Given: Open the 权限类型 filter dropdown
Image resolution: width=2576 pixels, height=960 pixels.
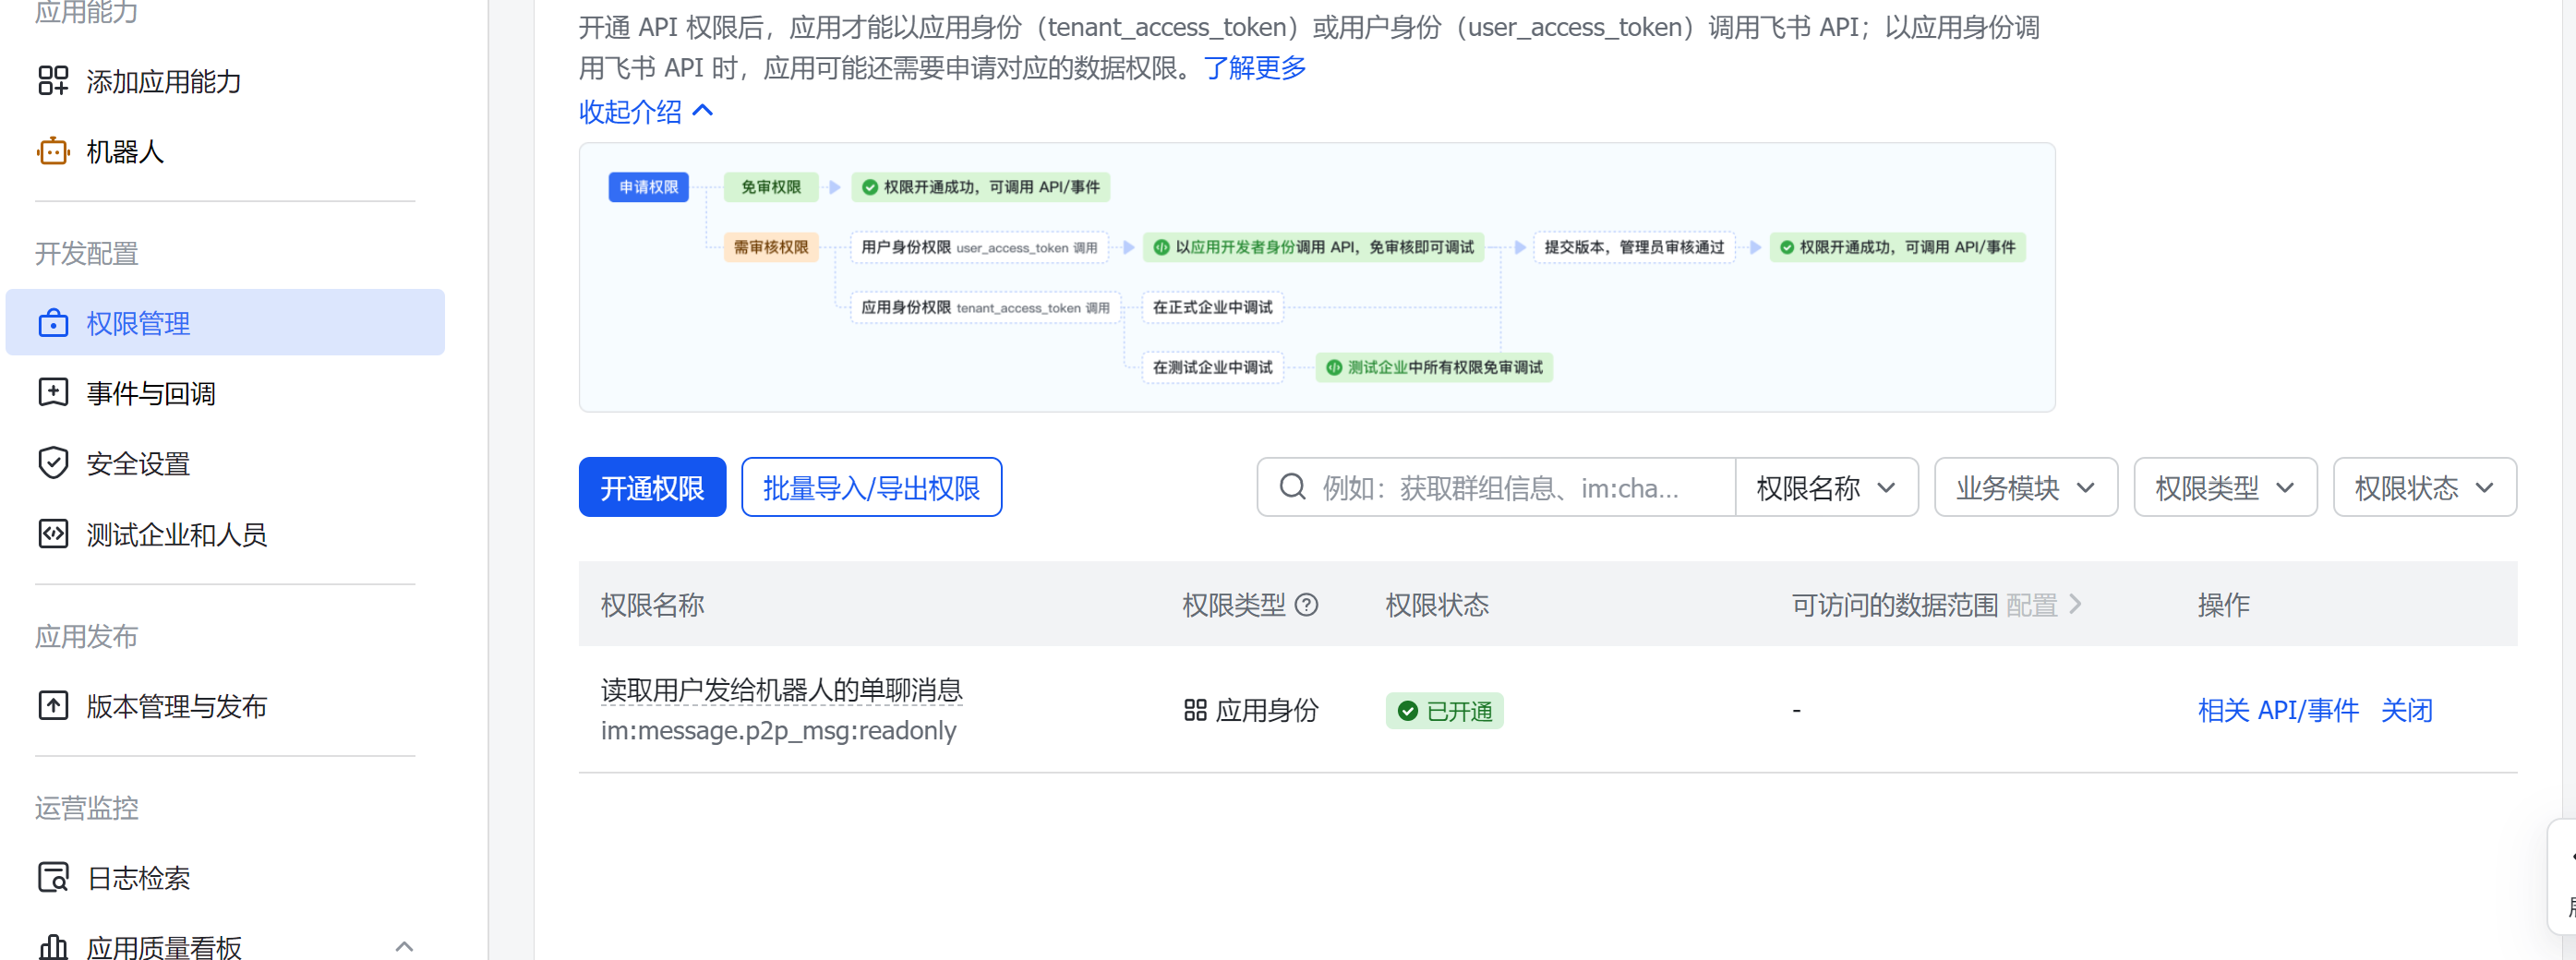Looking at the screenshot, I should (2225, 487).
